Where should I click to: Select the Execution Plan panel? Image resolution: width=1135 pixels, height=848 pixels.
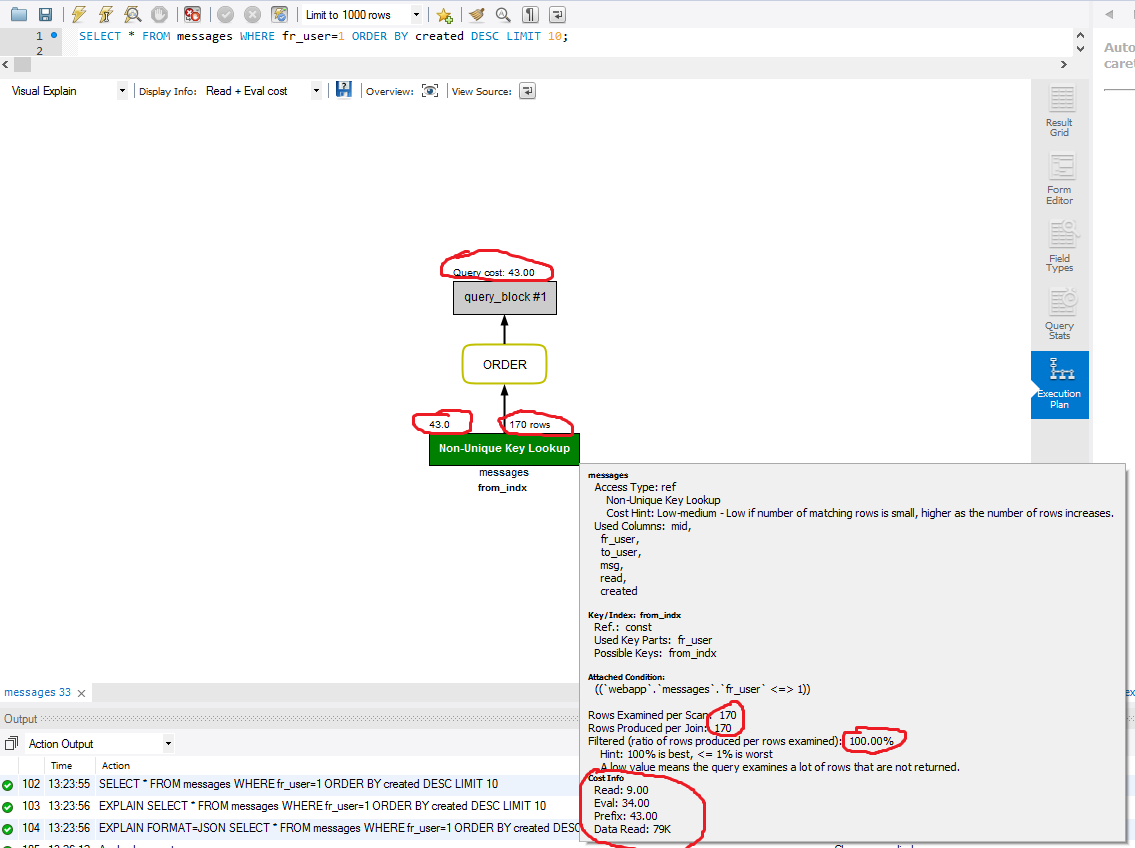1060,385
